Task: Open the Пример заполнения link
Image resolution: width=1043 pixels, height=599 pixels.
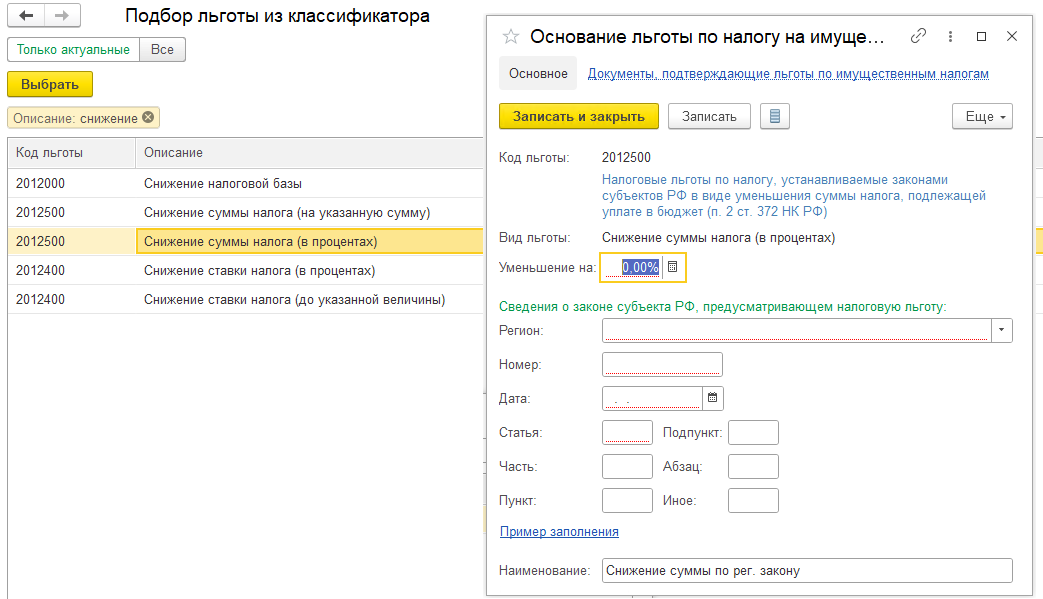Action: 559,532
